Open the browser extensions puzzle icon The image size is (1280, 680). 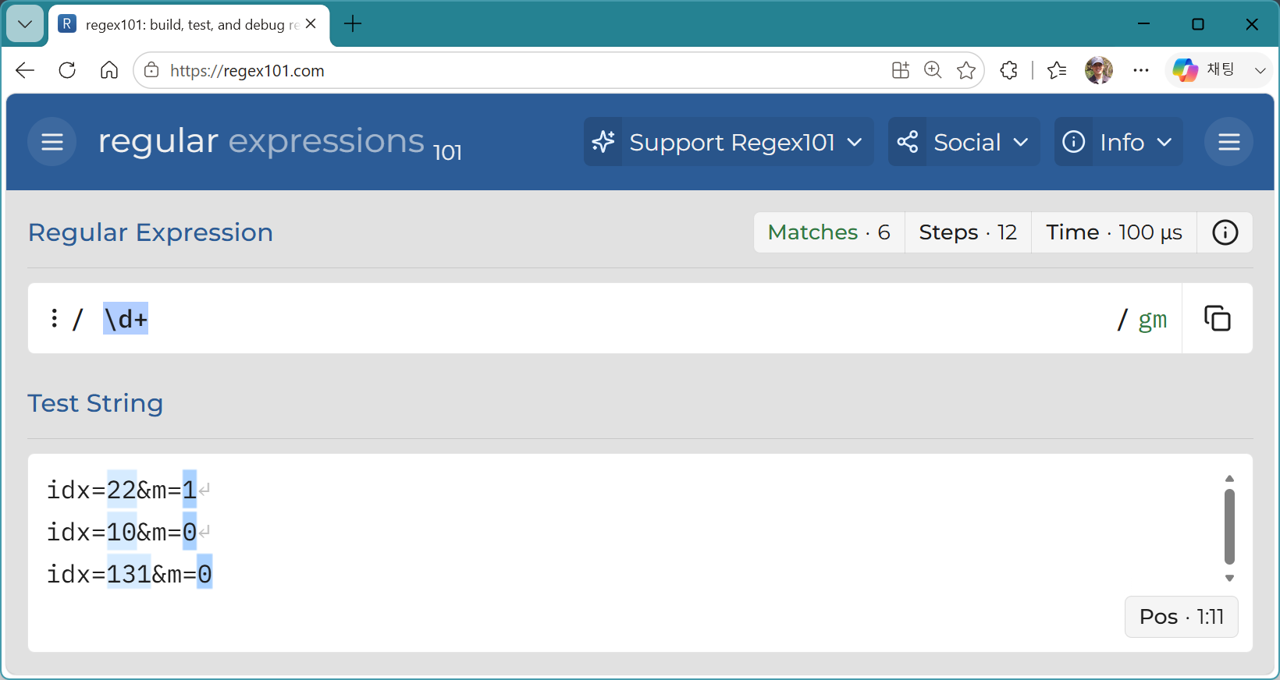[1009, 70]
